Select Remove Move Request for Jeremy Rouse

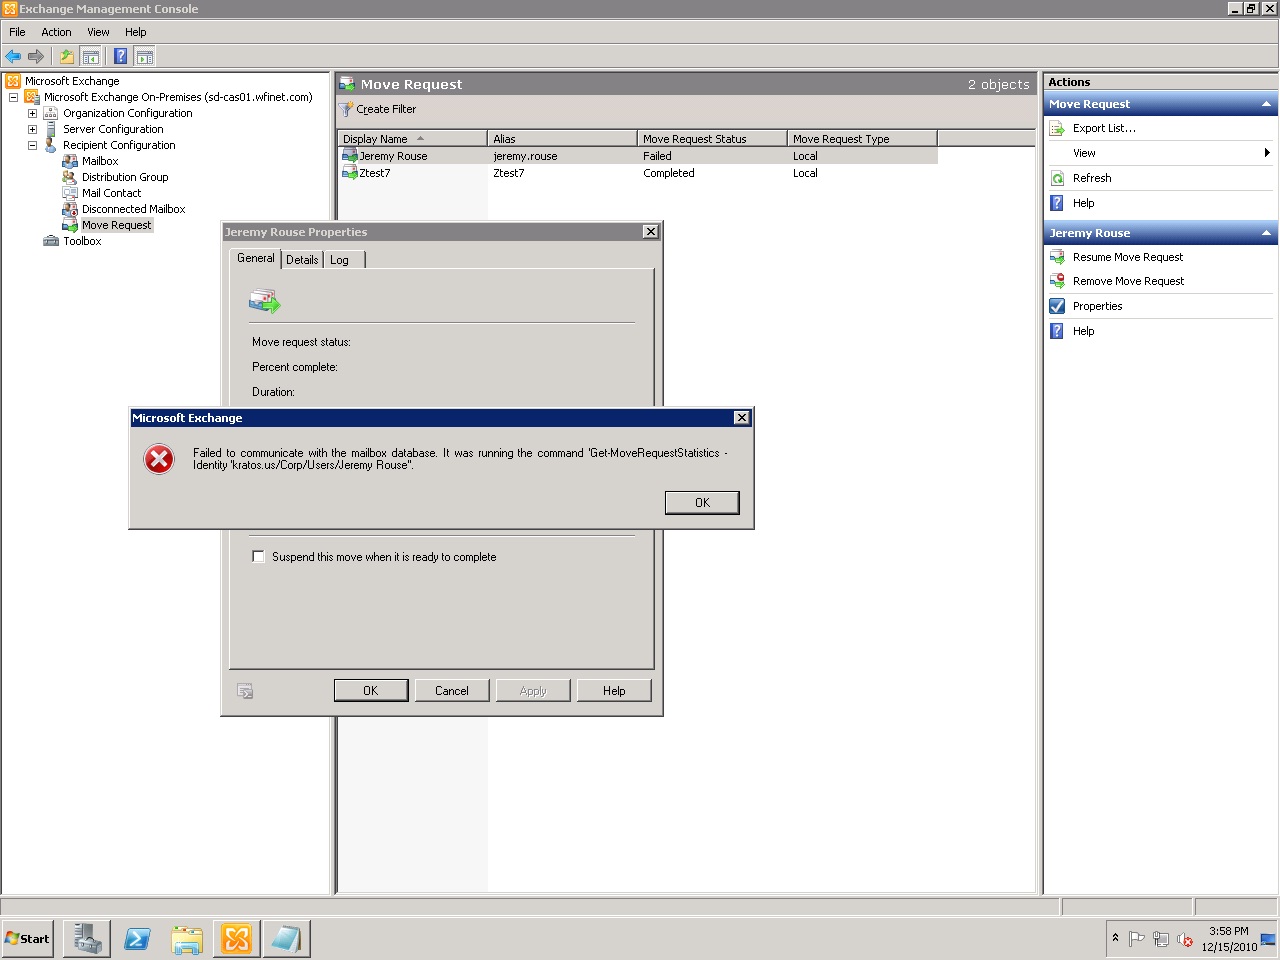1127,281
